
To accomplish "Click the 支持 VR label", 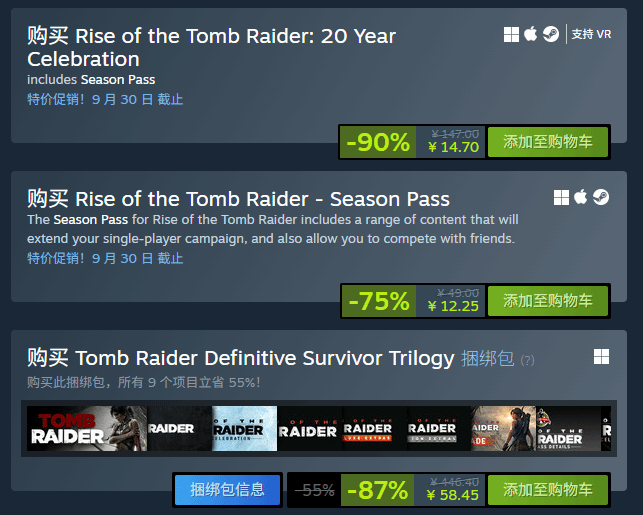I will coord(591,35).
